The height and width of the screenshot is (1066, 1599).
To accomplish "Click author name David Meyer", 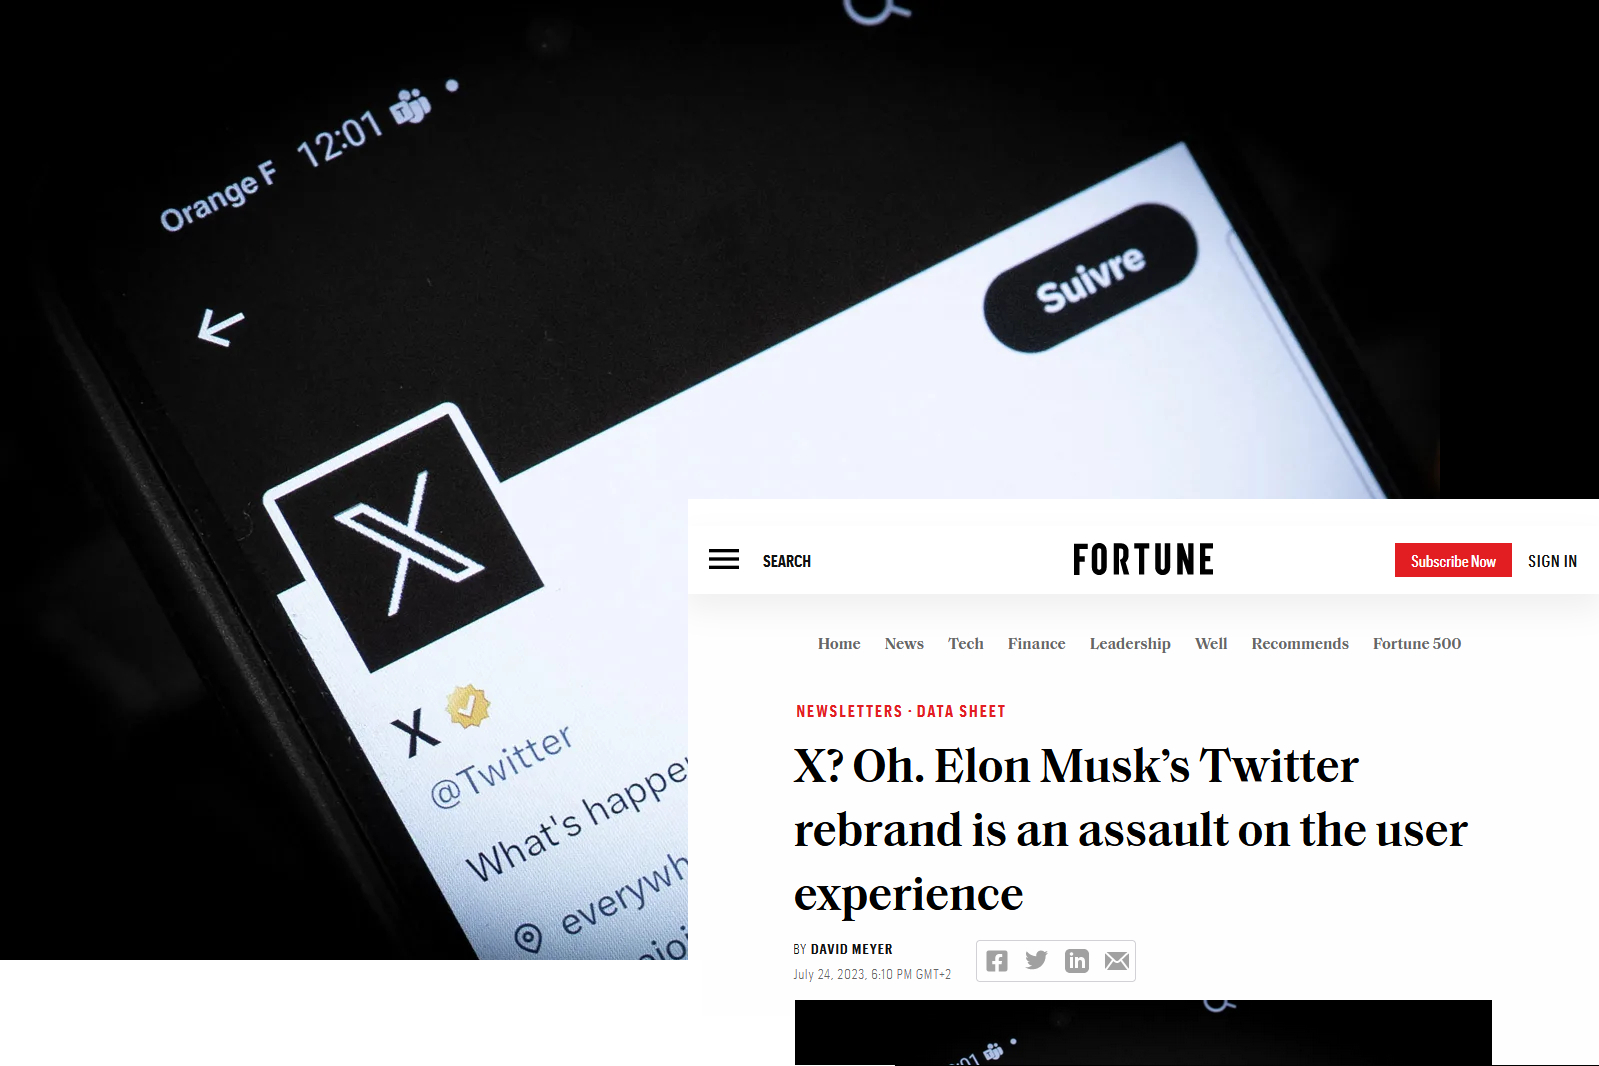I will 852,949.
